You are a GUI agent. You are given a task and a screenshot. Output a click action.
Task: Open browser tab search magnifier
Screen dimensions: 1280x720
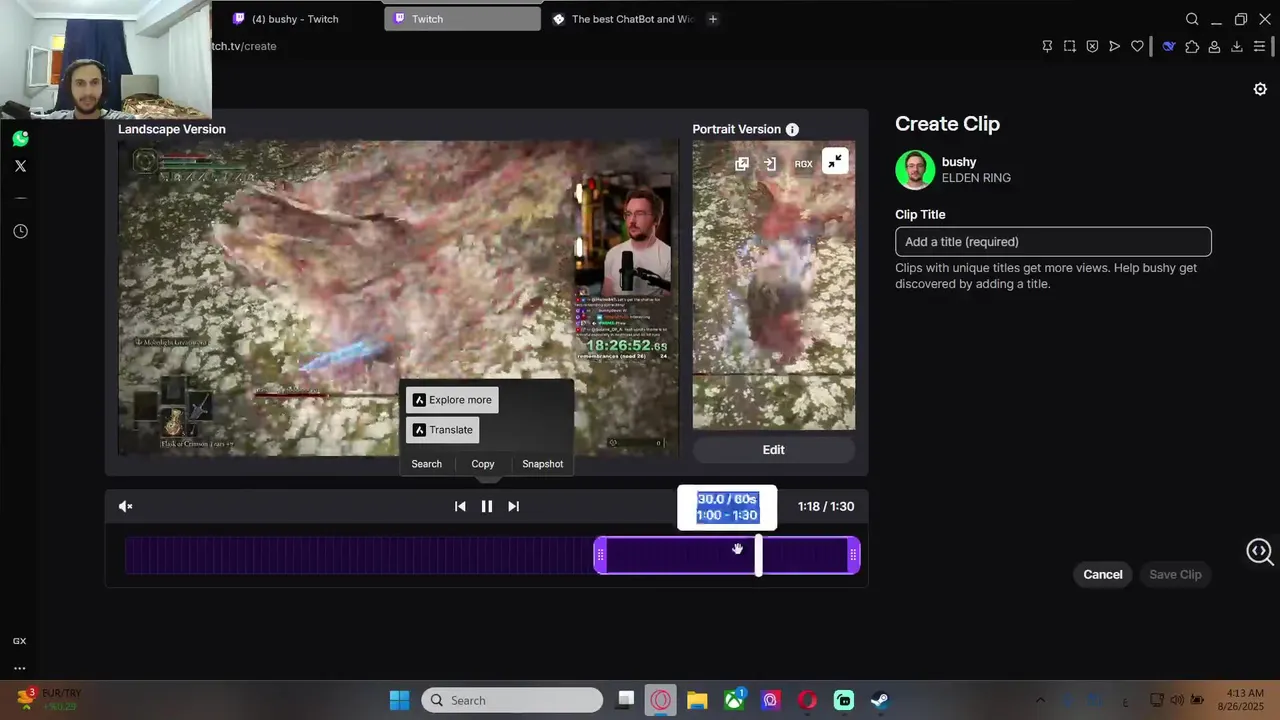point(1192,19)
